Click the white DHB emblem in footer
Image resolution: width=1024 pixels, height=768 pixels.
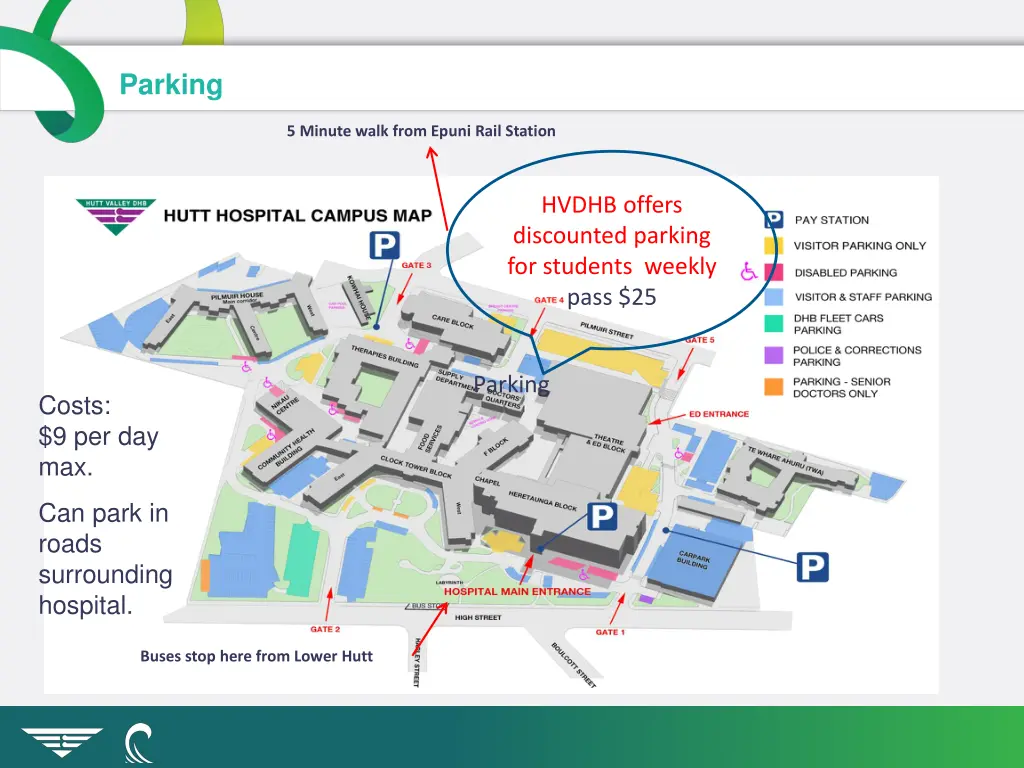(62, 743)
